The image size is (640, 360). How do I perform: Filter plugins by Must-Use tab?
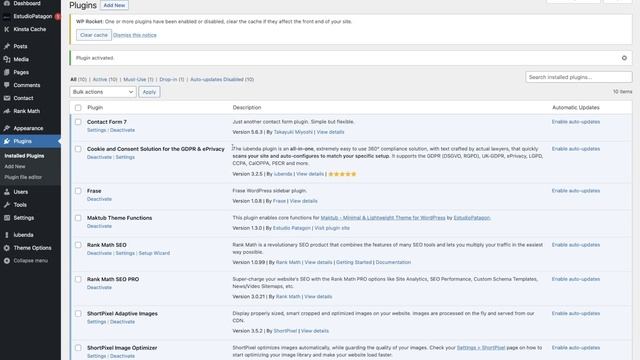click(138, 80)
